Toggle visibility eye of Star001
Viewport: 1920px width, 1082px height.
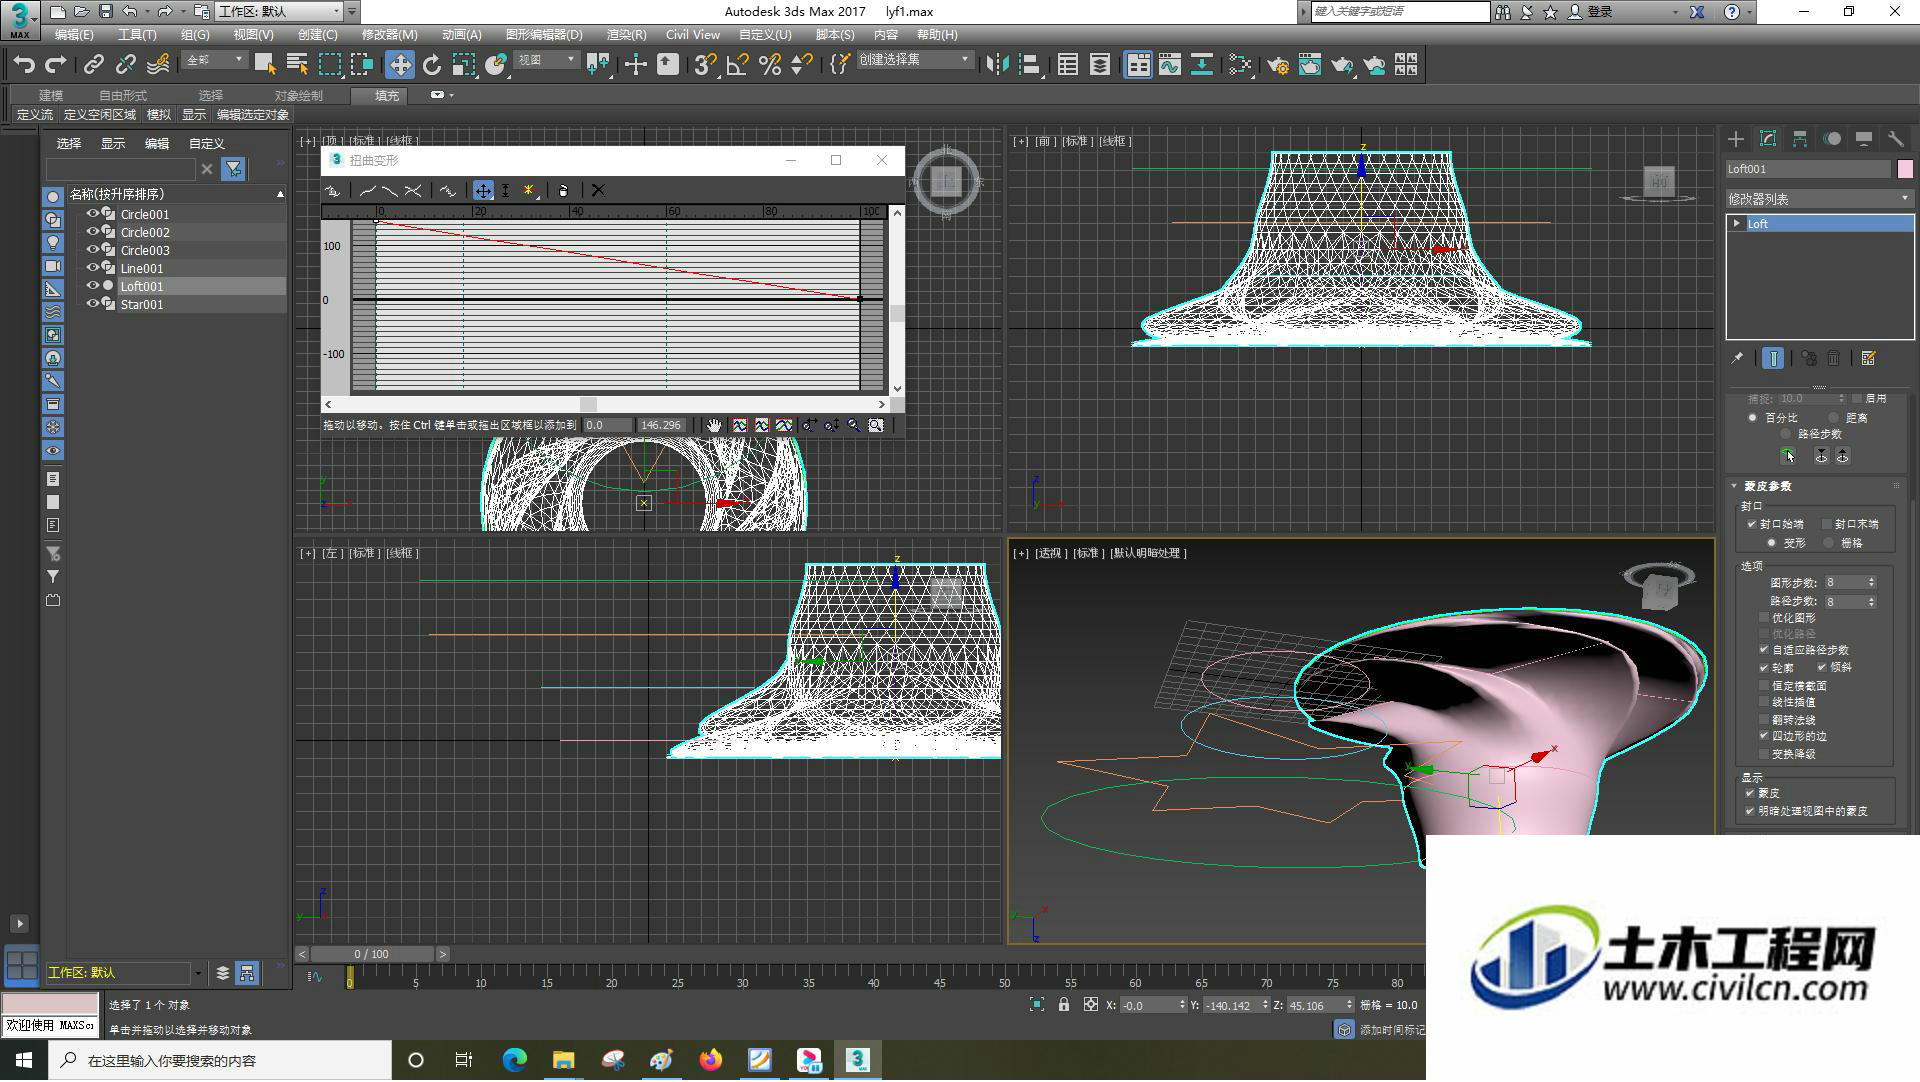93,304
